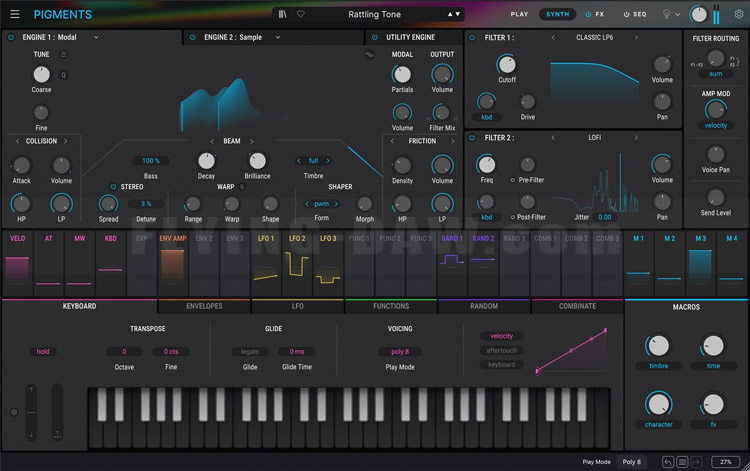This screenshot has height=471, width=750.
Task: Open the history list icon
Action: (681, 462)
